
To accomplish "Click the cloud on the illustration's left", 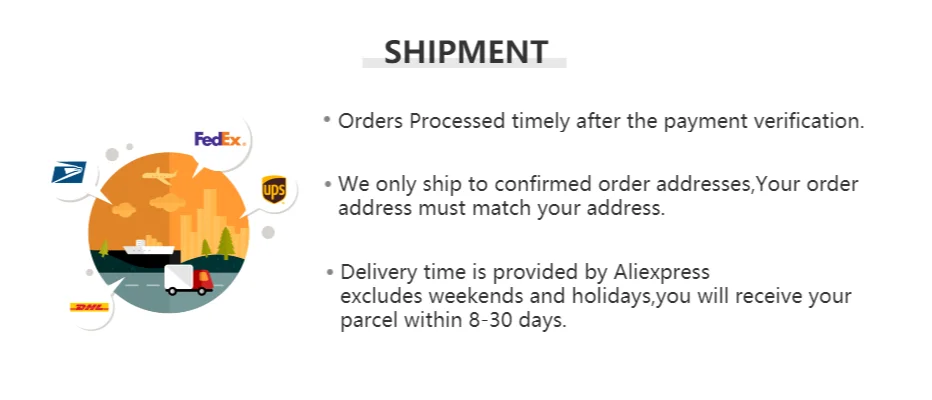I will point(124,210).
